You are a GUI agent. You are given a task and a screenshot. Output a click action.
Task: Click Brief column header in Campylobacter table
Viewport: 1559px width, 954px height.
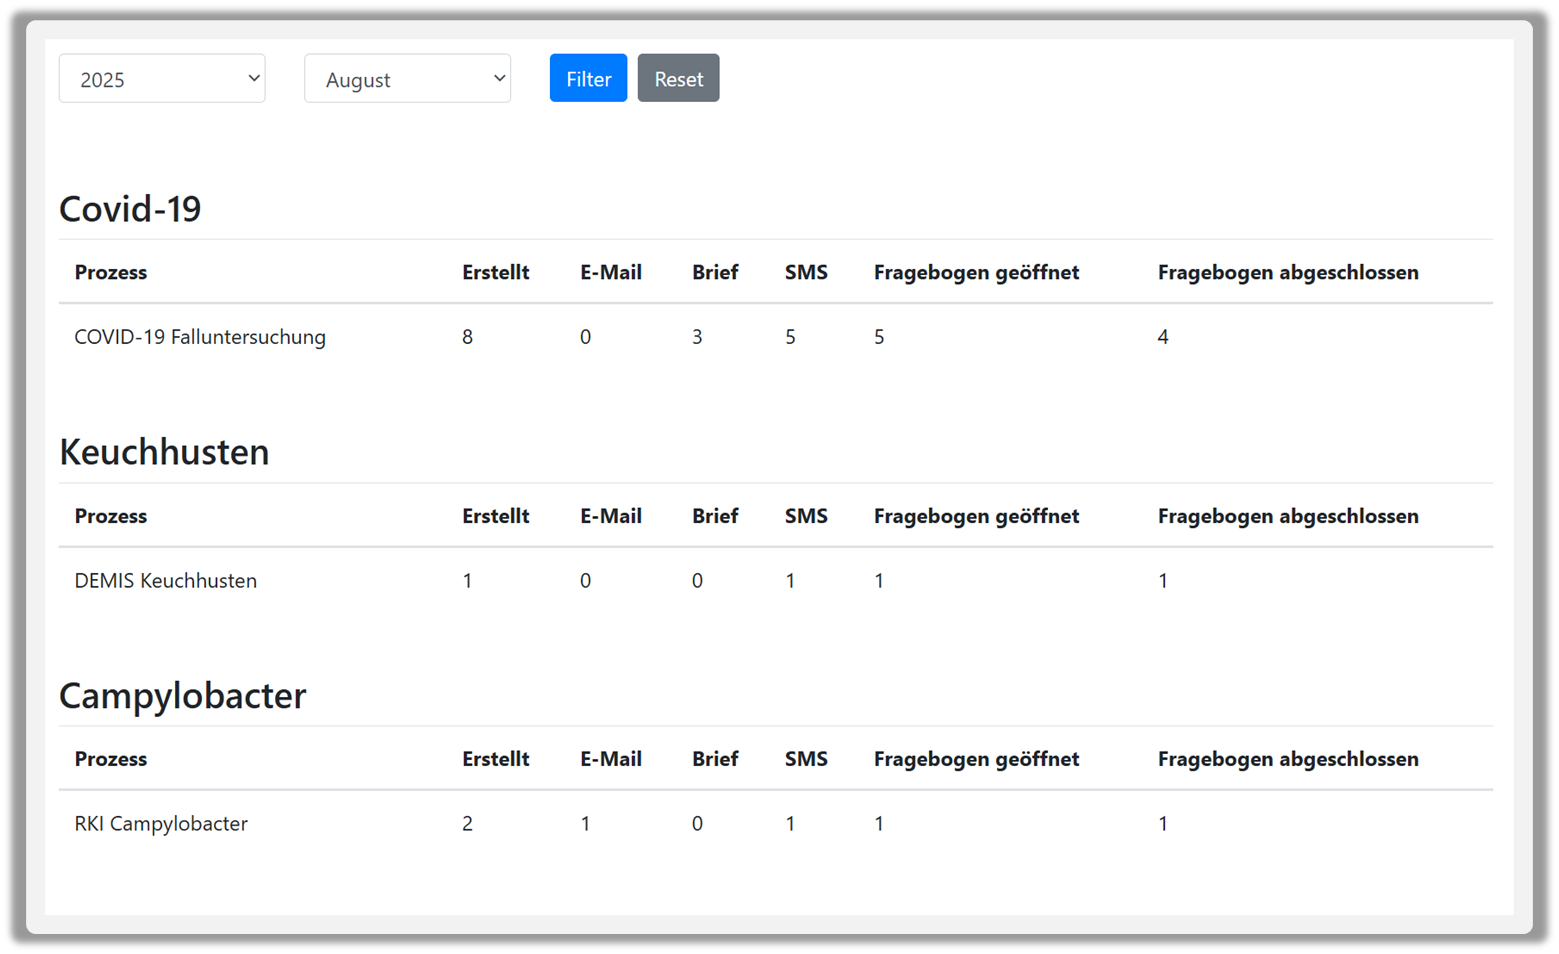point(715,759)
